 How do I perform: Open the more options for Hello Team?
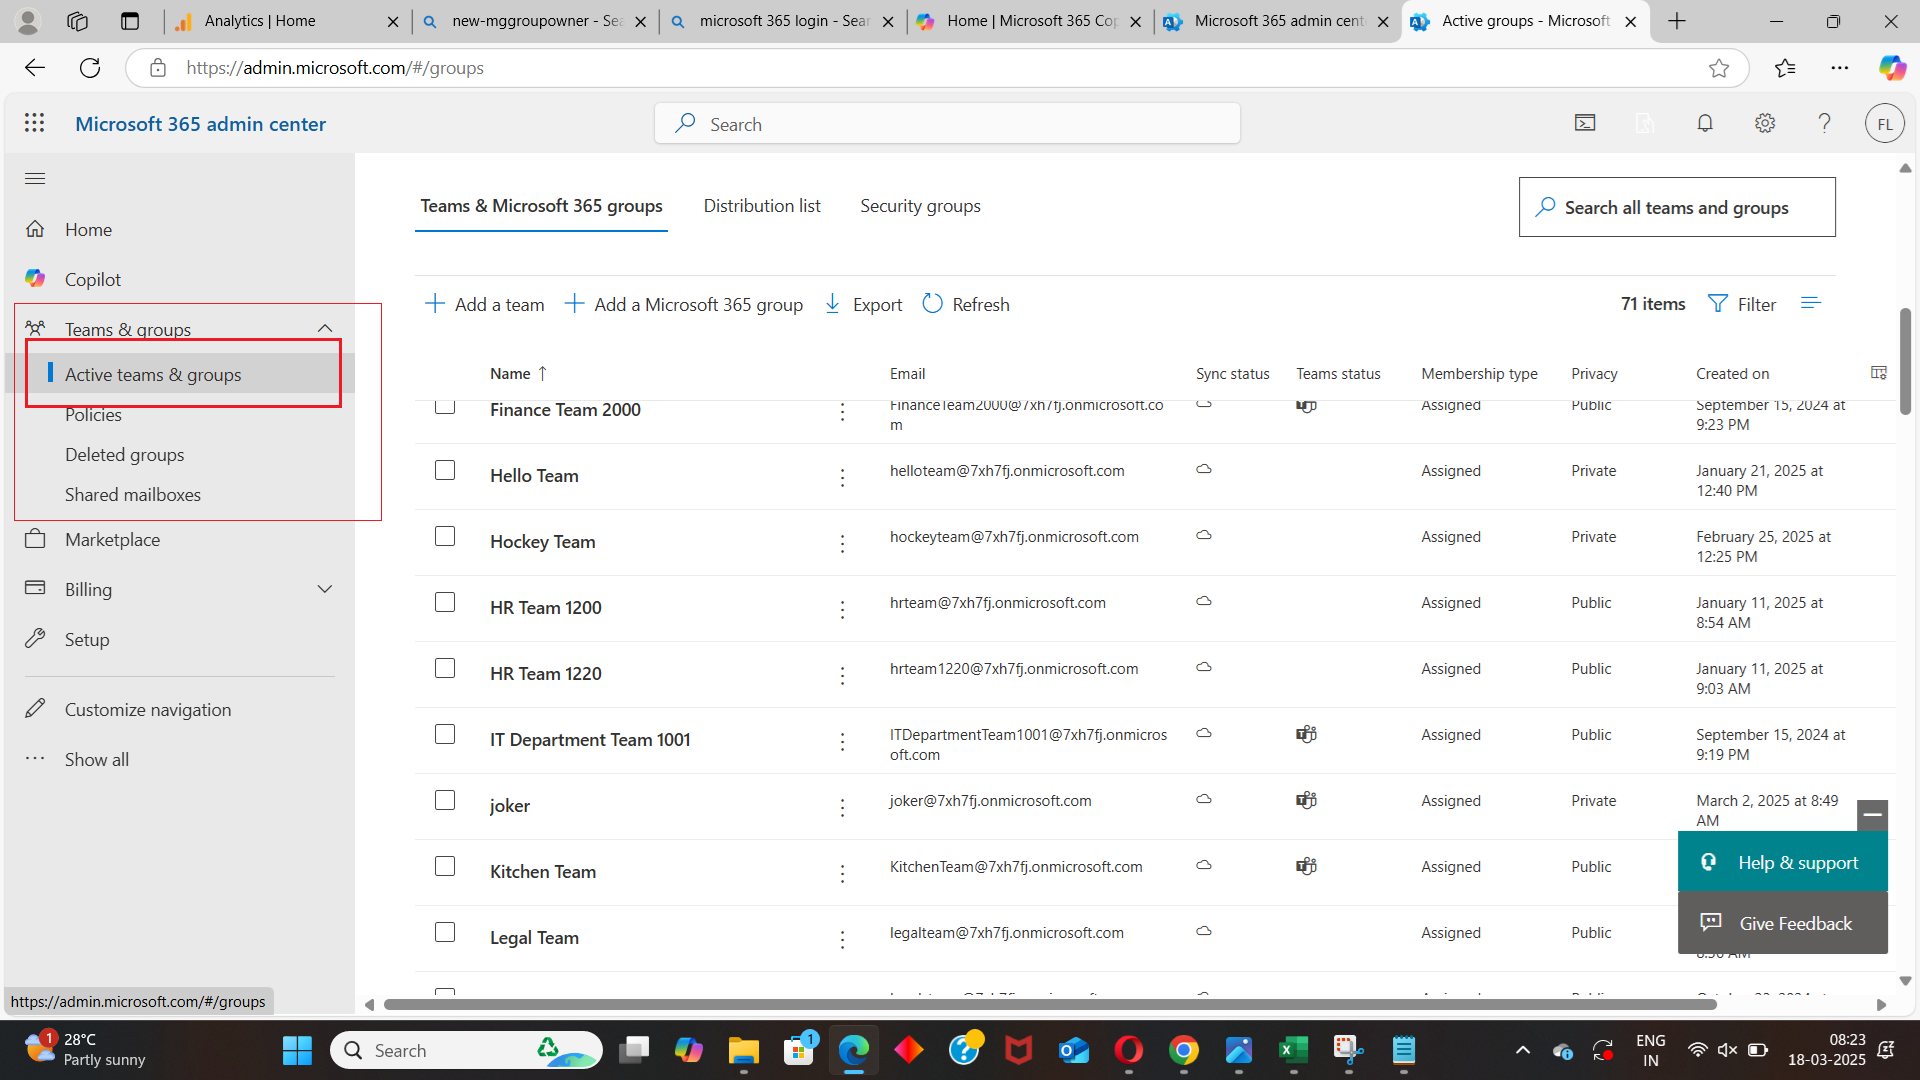click(842, 478)
